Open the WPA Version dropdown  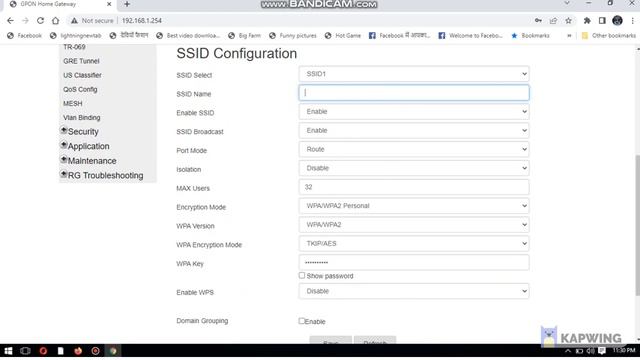[414, 224]
